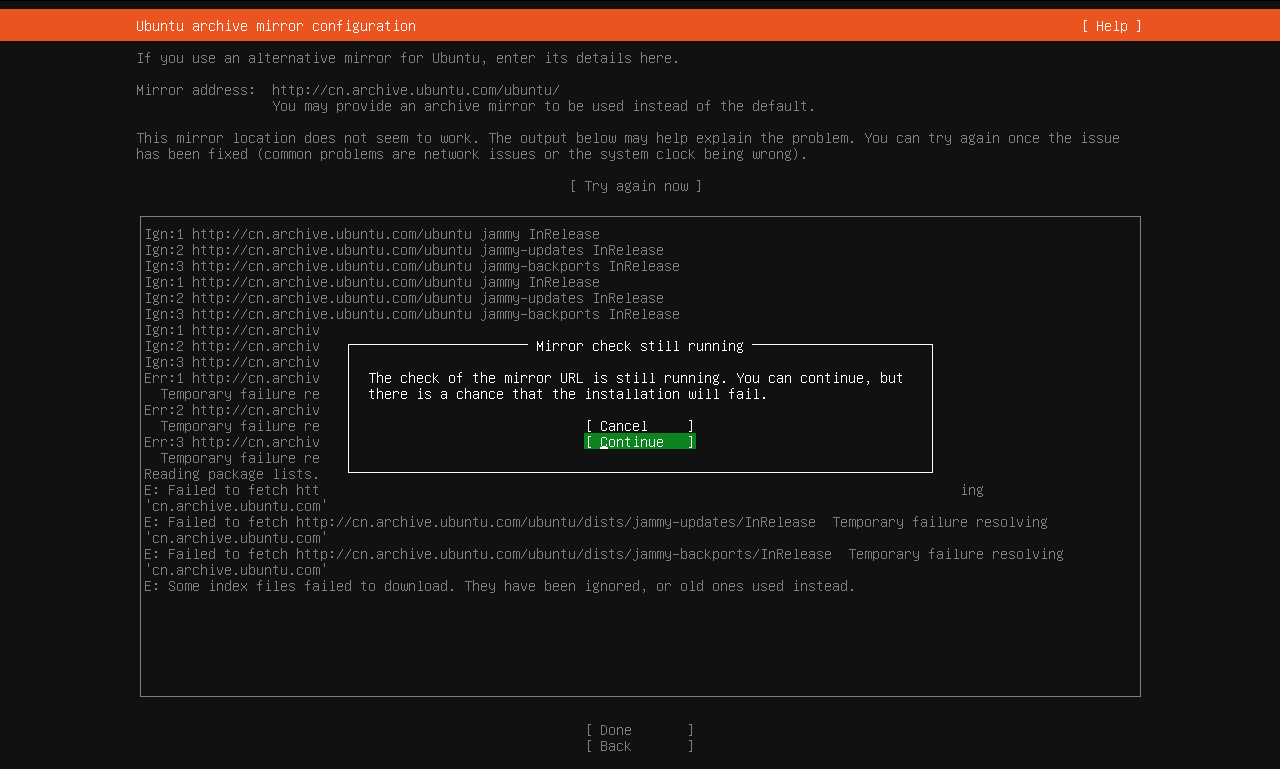Select the Done button at bottom
Viewport: 1280px width, 769px height.
pyautogui.click(x=640, y=730)
